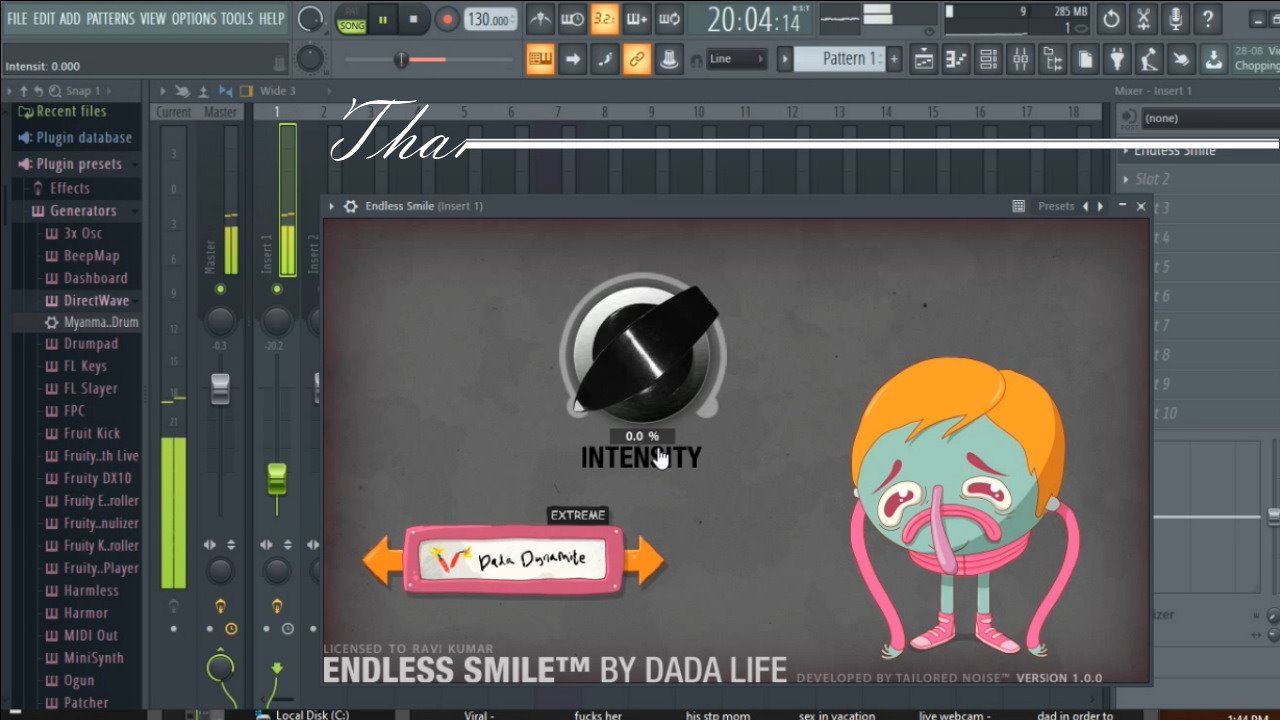Click the hat-shaped icon right of the link icon
Image resolution: width=1280 pixels, height=720 pixels.
click(669, 59)
